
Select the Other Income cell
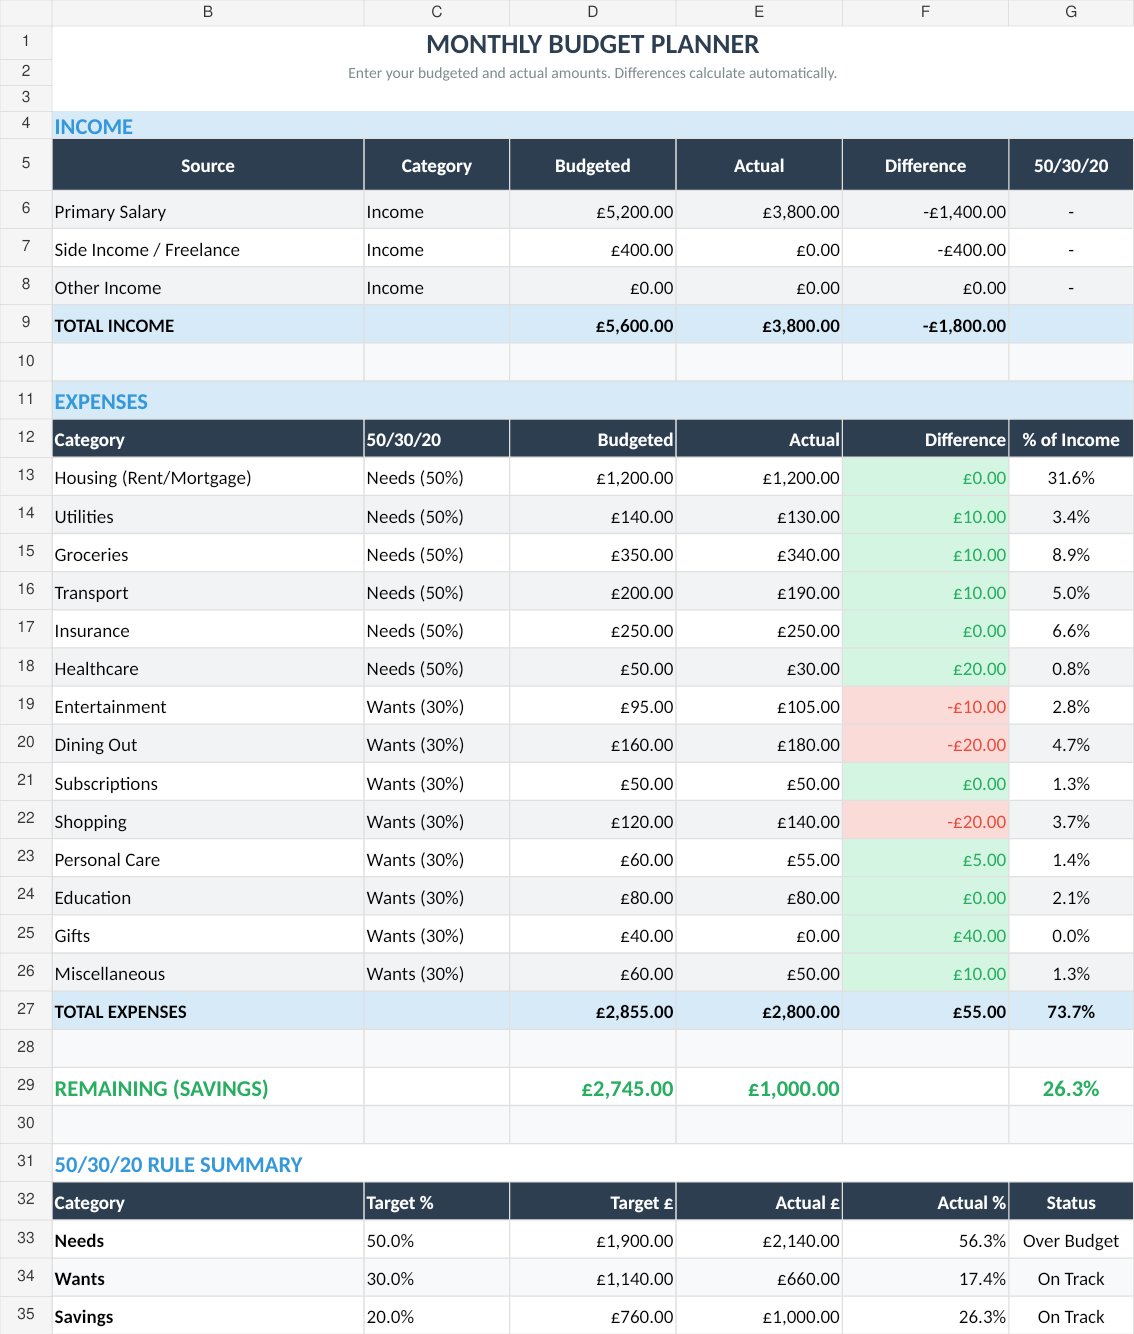207,287
